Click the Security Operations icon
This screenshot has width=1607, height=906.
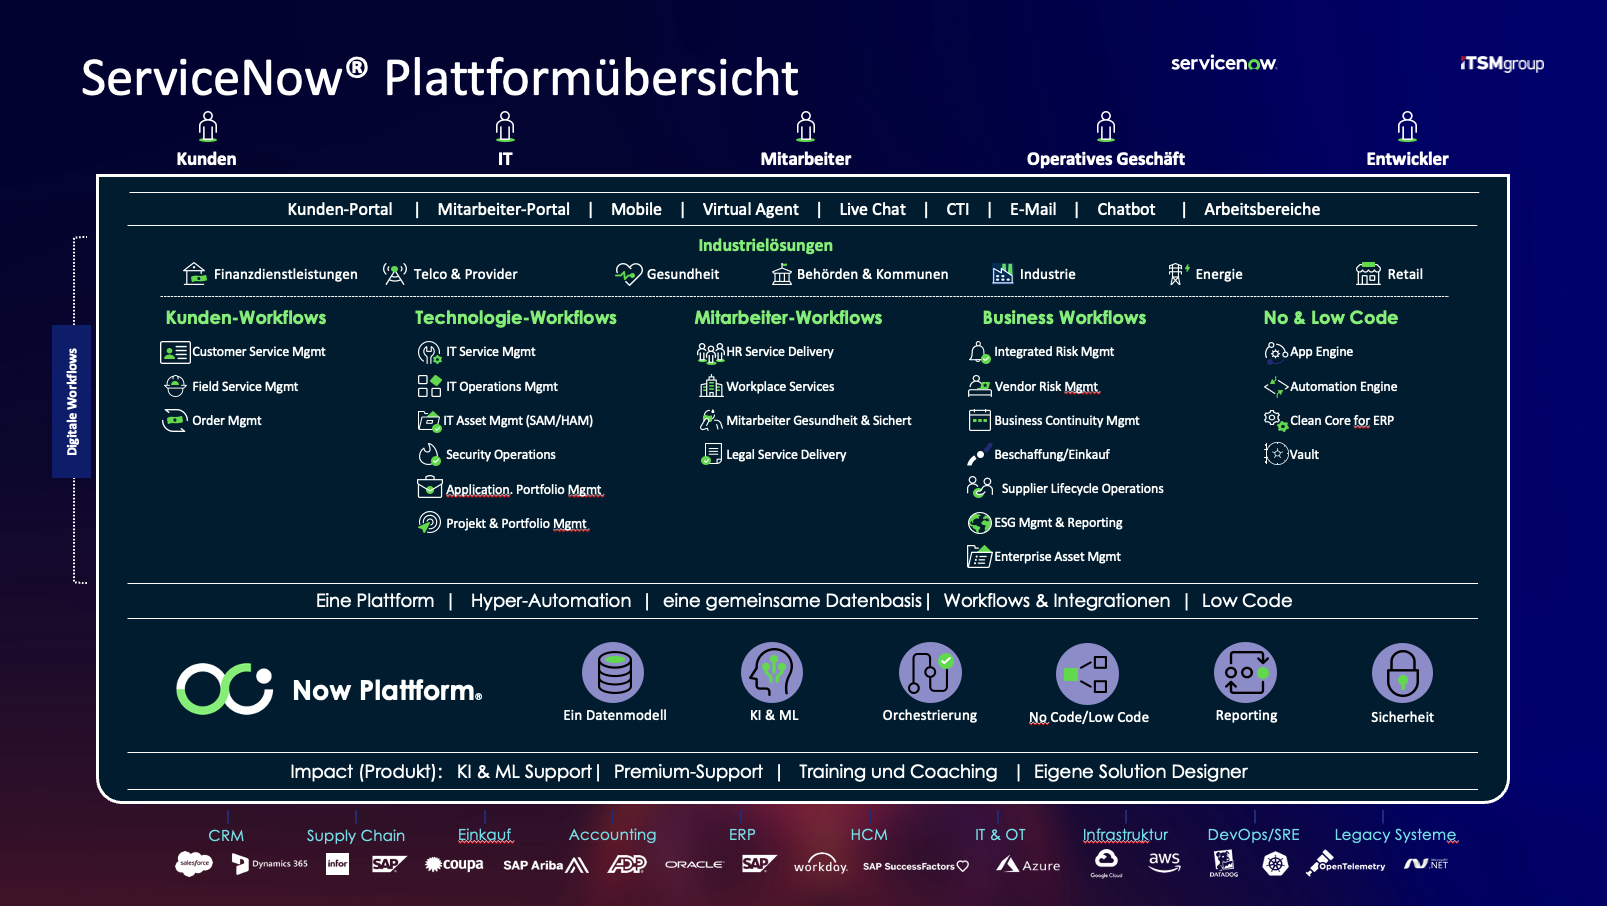tap(429, 454)
